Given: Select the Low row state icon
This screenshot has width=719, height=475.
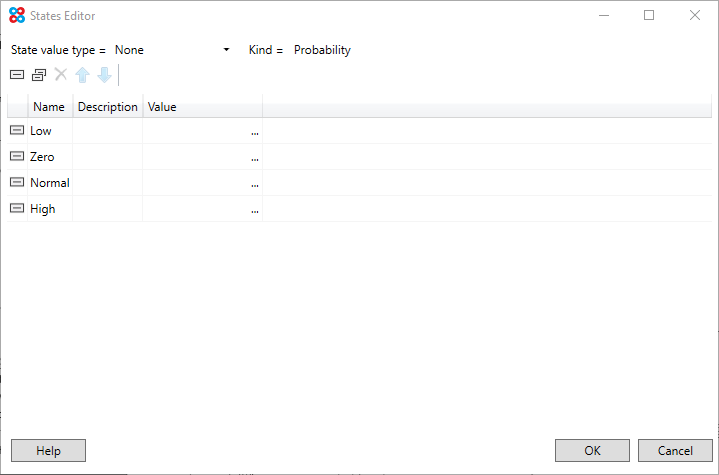Looking at the screenshot, I should point(17,131).
